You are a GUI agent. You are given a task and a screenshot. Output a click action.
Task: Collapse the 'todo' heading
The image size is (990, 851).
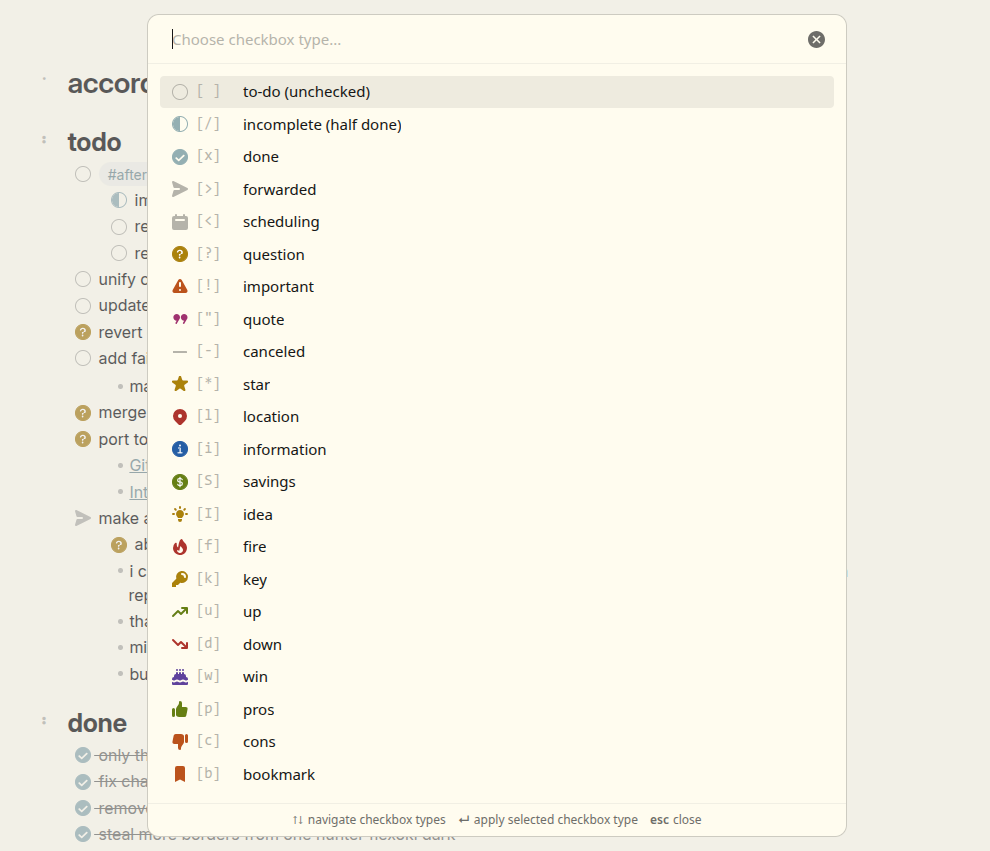pyautogui.click(x=44, y=140)
